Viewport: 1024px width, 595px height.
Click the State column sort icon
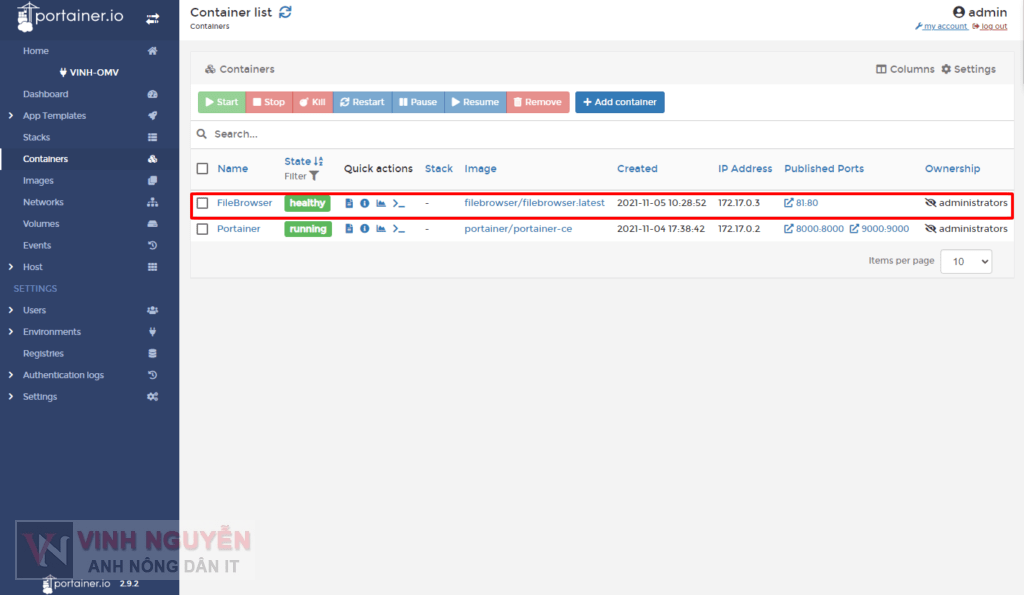318,161
